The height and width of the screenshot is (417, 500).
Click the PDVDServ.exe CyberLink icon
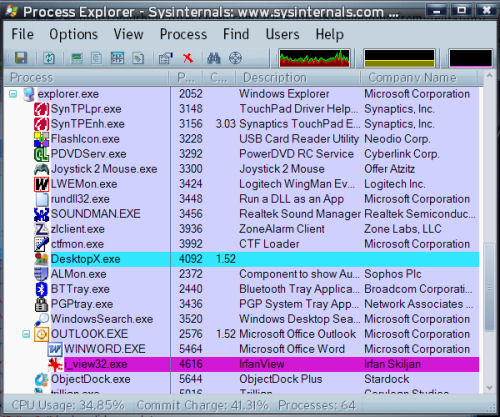point(41,154)
